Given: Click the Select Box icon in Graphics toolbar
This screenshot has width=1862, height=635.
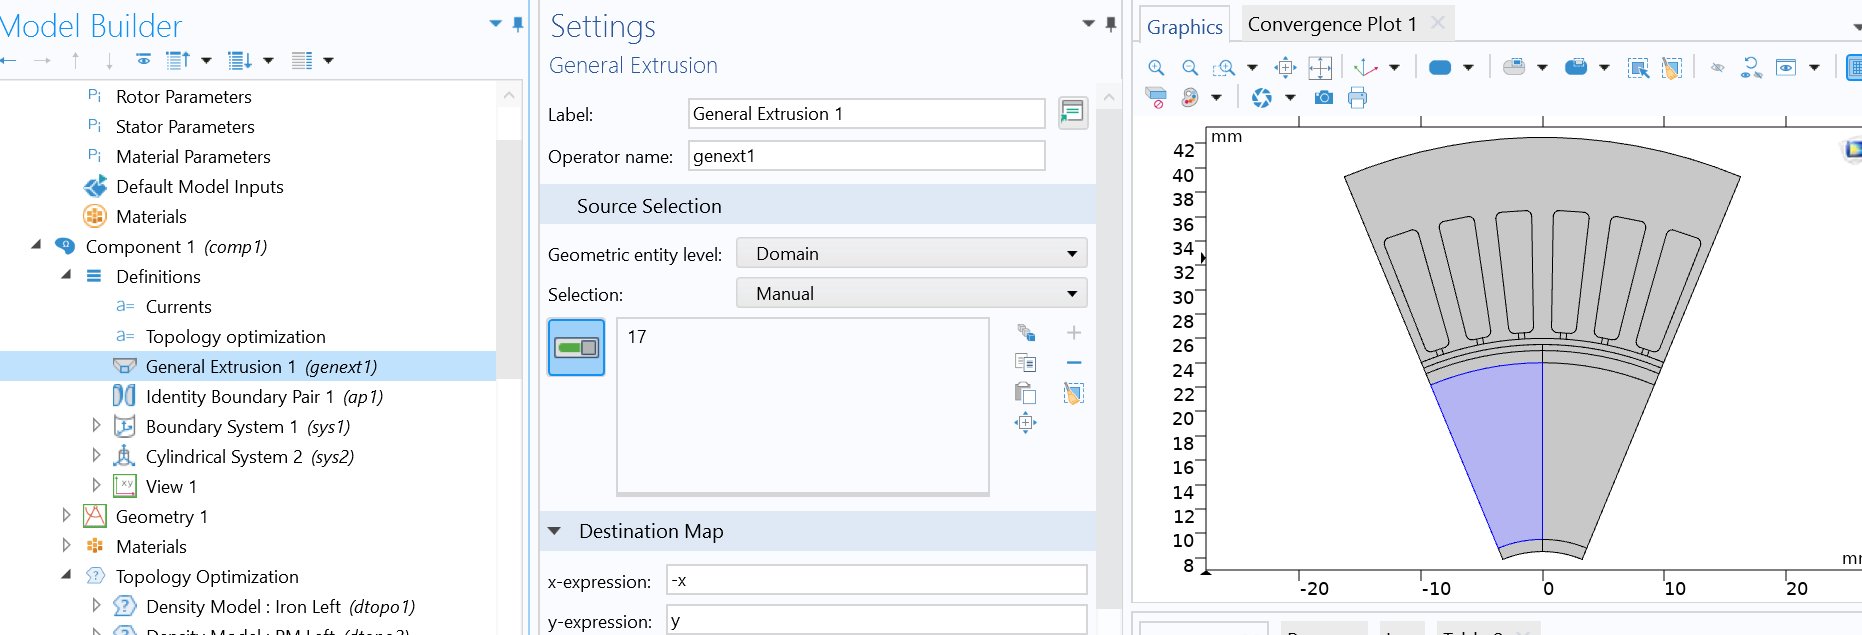Looking at the screenshot, I should coord(1638,68).
